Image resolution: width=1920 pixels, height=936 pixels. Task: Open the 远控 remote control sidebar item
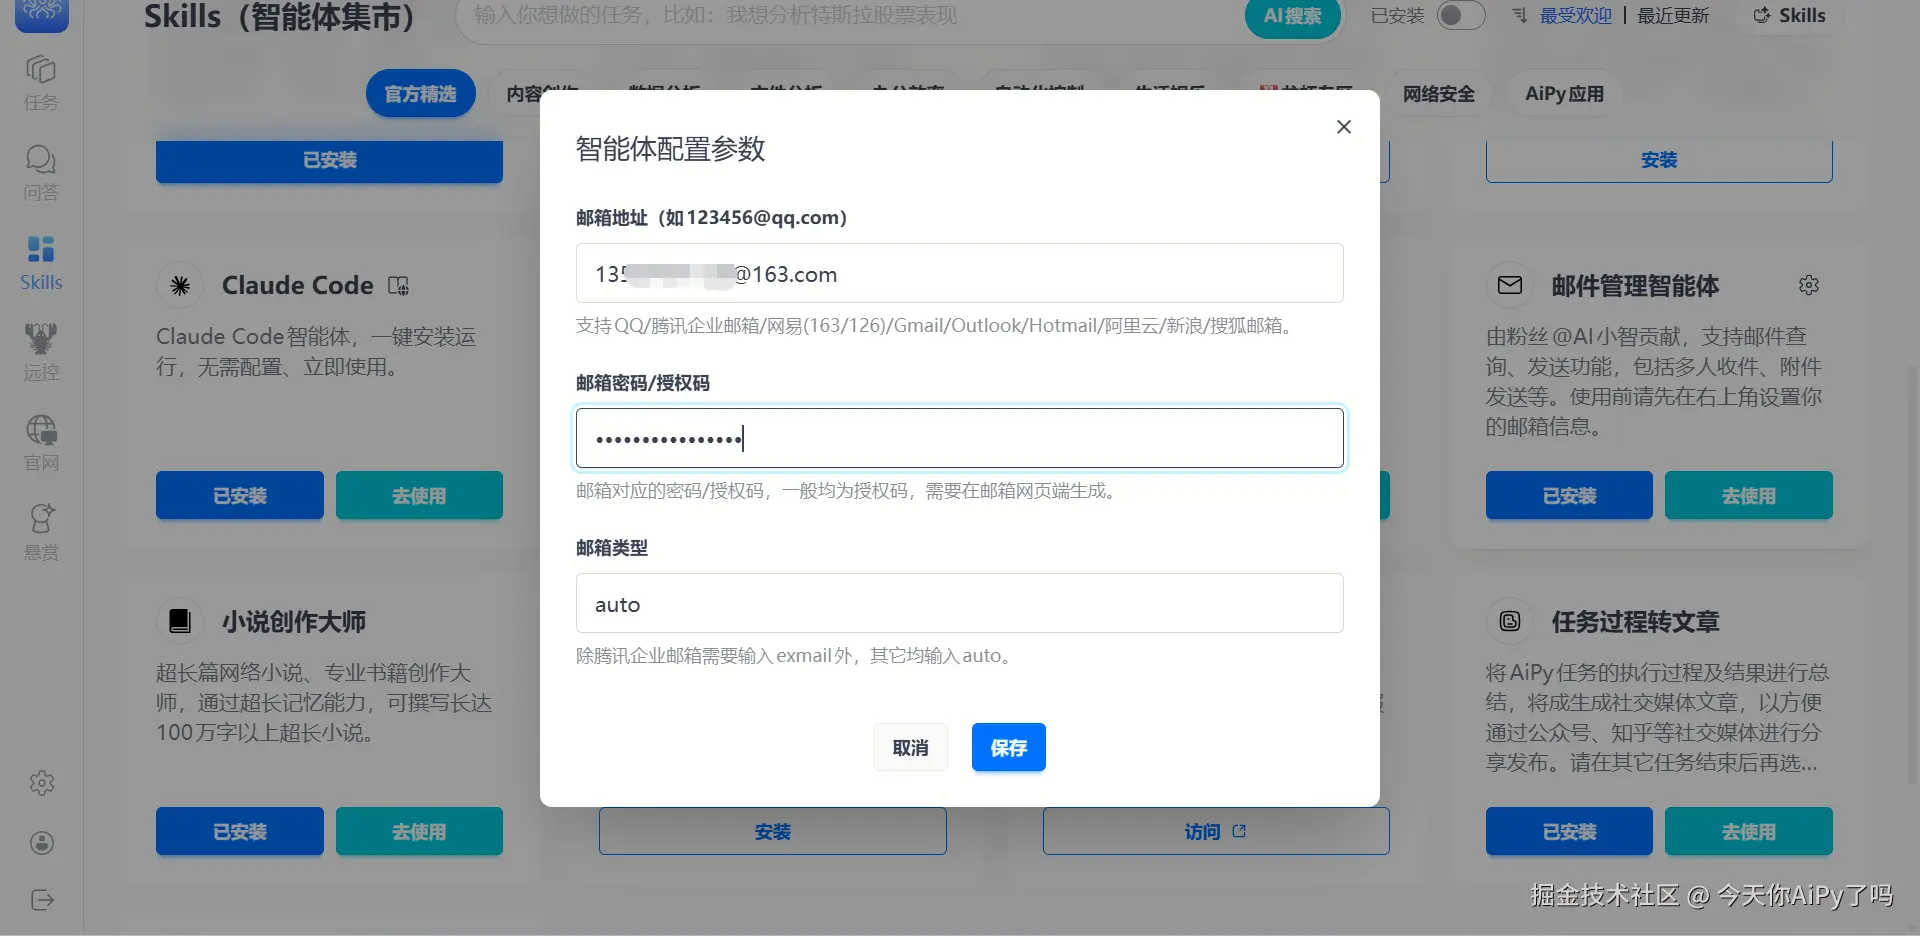coord(41,353)
